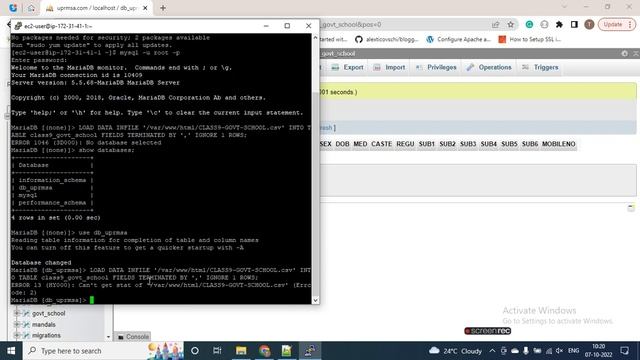Click the browser home icon tab
This screenshot has height=360, width=640.
[31, 8]
